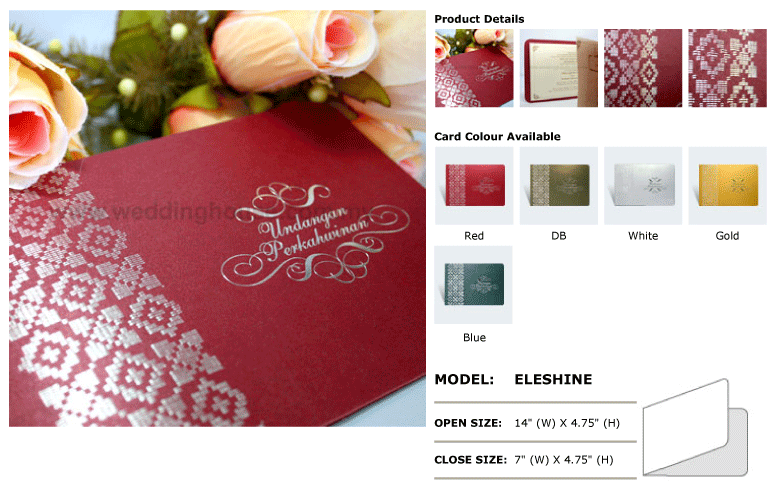The width and height of the screenshot is (776, 490).
Task: Open the first product detail thumbnail with roses
Action: pos(474,68)
